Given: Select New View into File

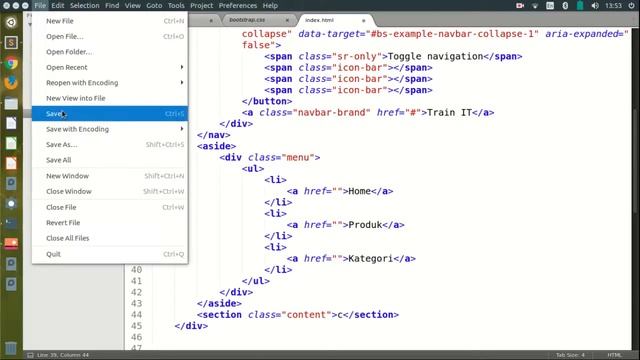Looking at the screenshot, I should pyautogui.click(x=110, y=98).
